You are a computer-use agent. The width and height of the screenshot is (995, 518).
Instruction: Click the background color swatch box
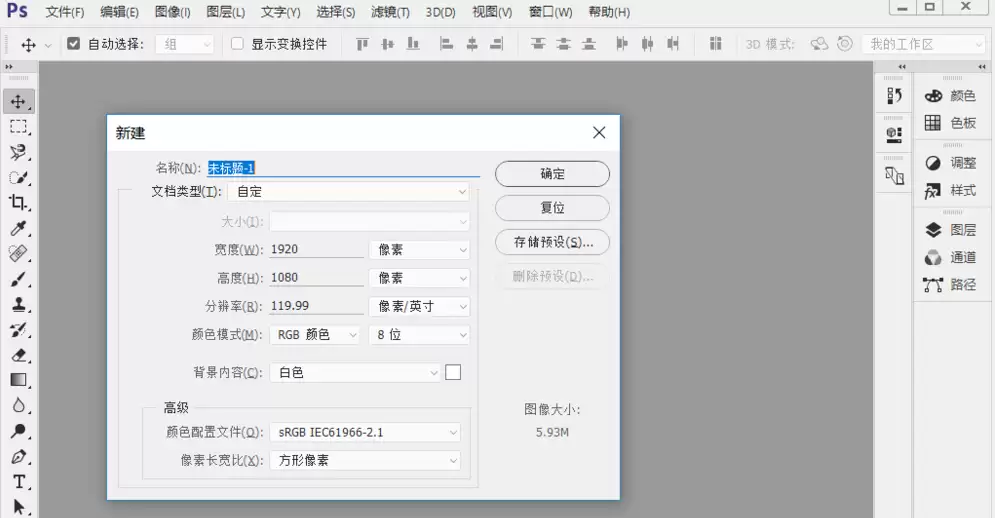pos(453,372)
